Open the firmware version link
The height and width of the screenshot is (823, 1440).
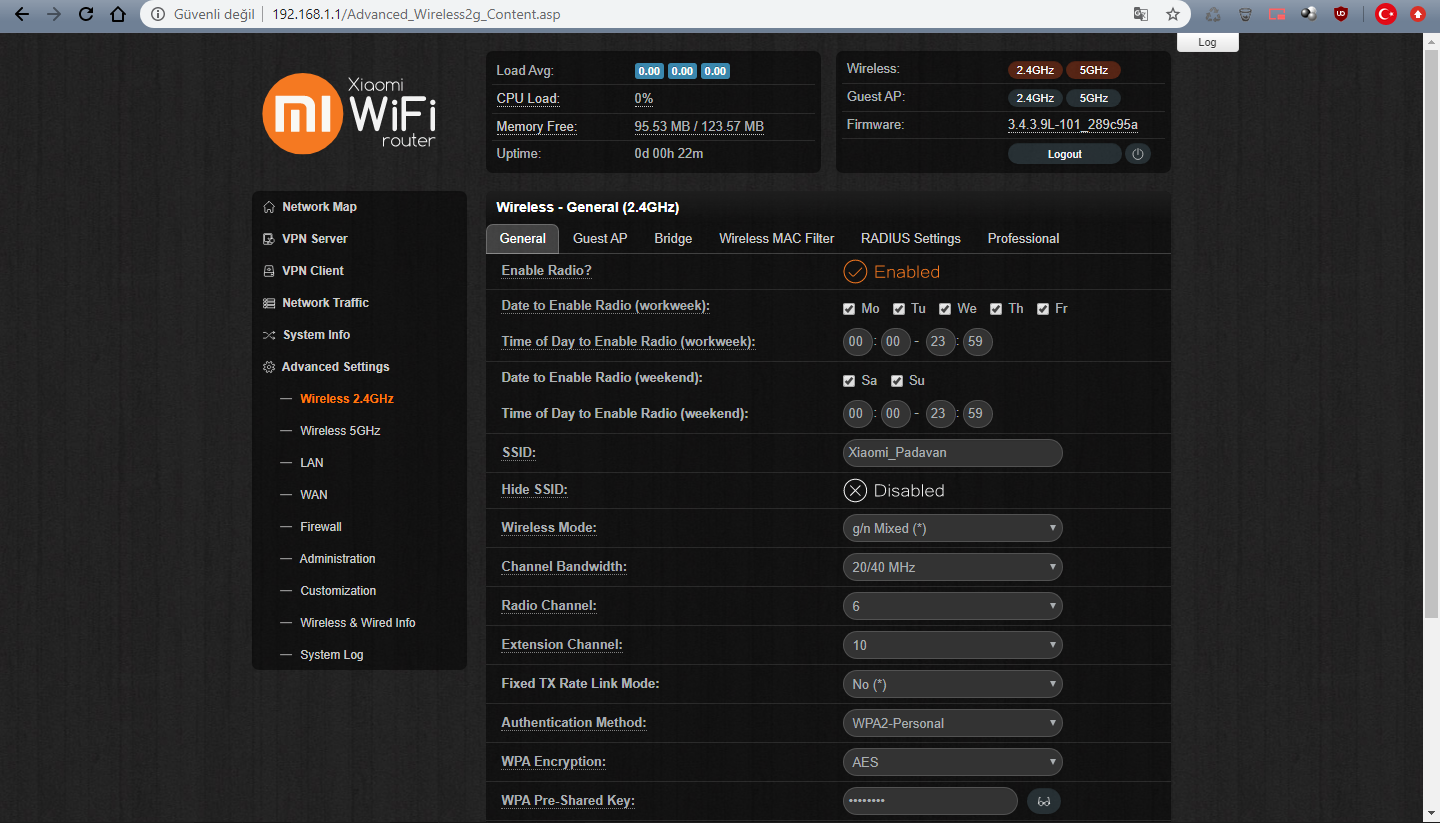click(x=1073, y=125)
